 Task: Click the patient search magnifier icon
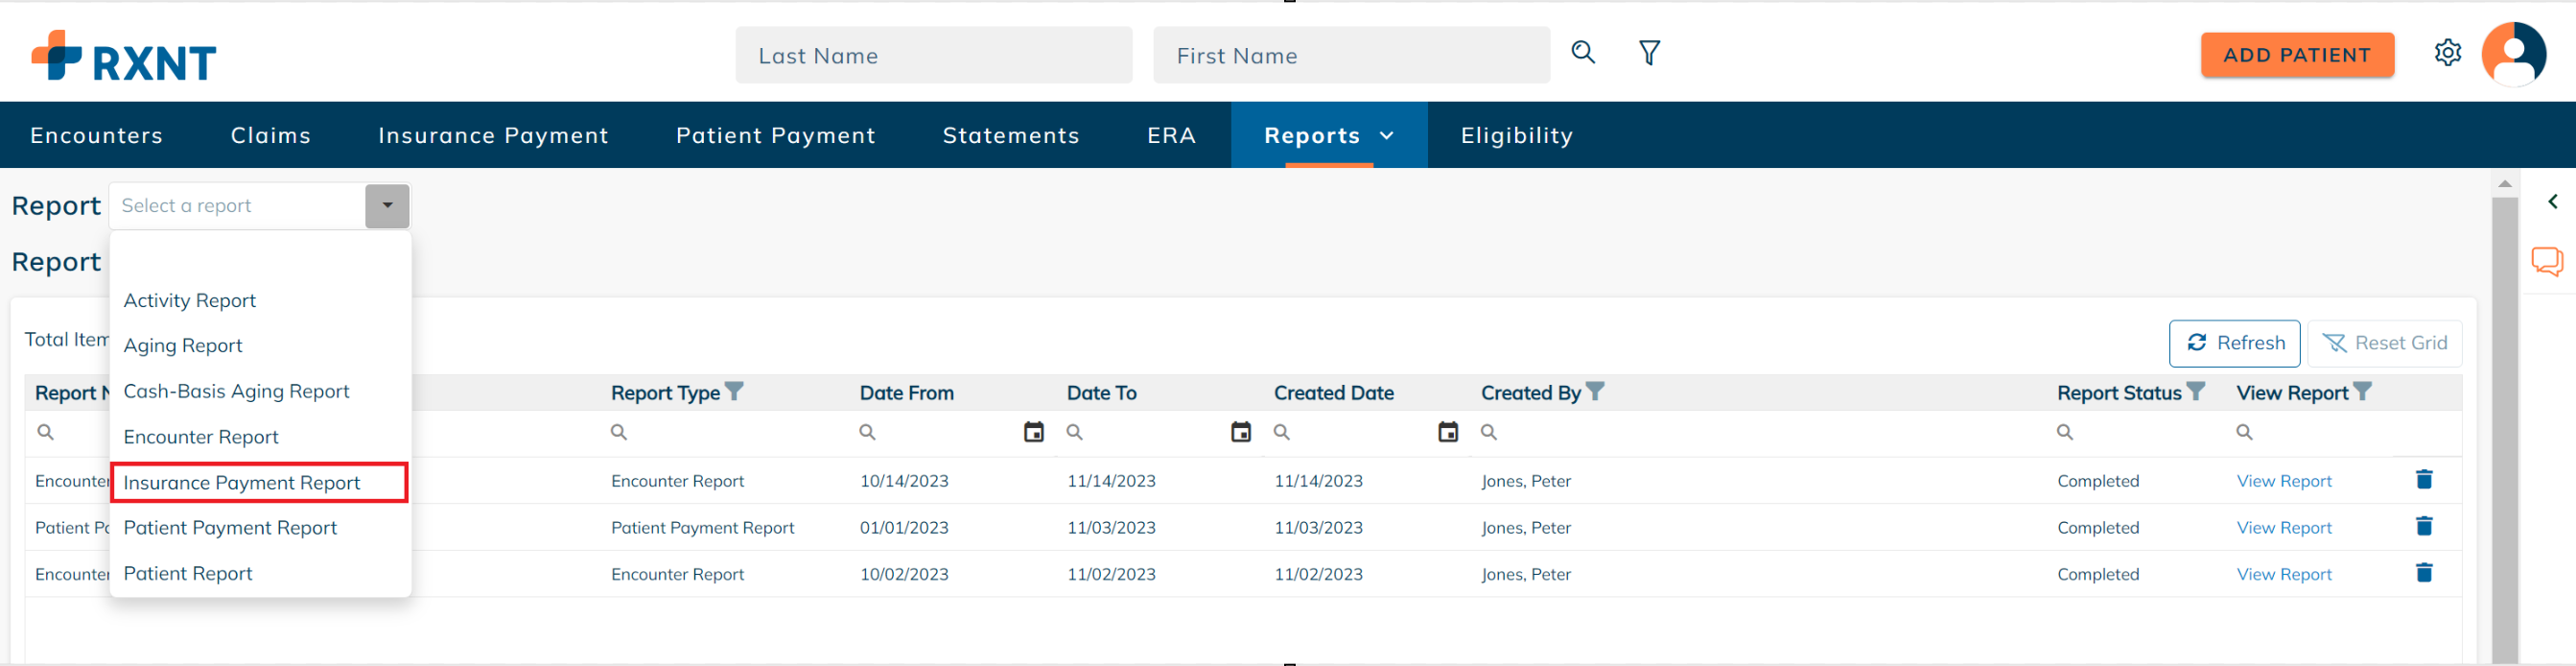pos(1582,52)
